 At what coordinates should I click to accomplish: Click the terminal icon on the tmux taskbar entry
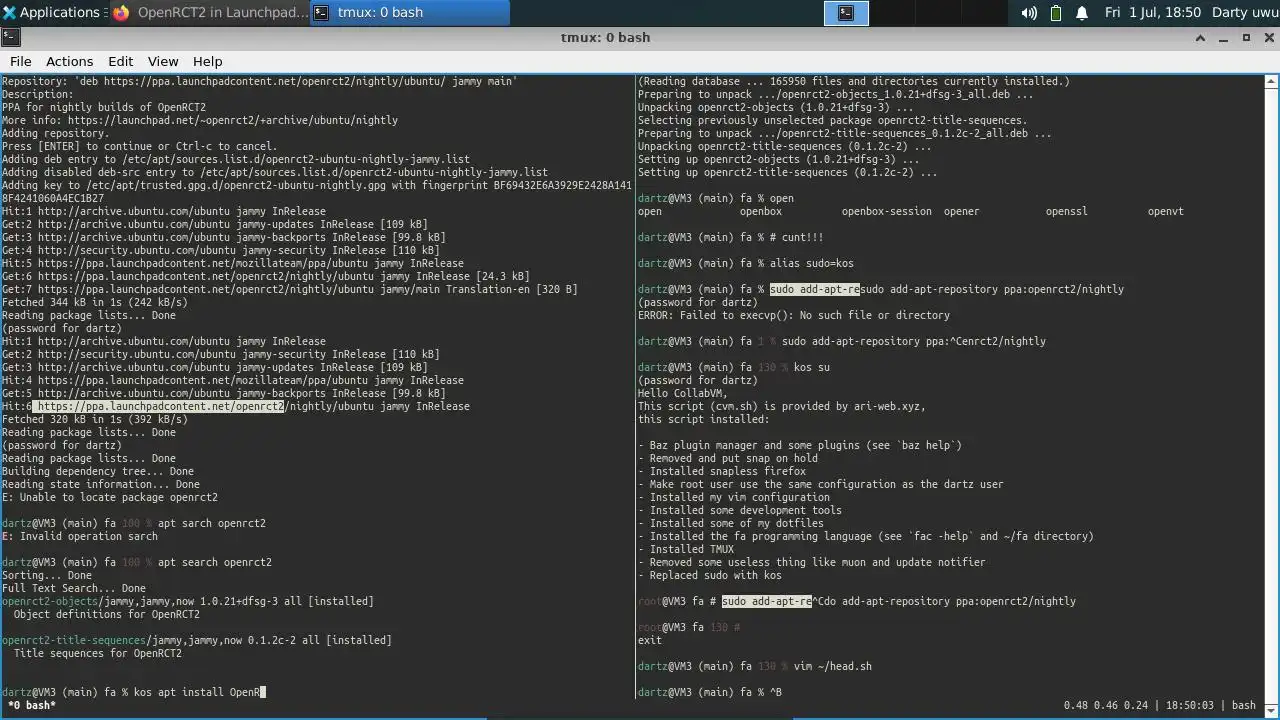pyautogui.click(x=321, y=13)
